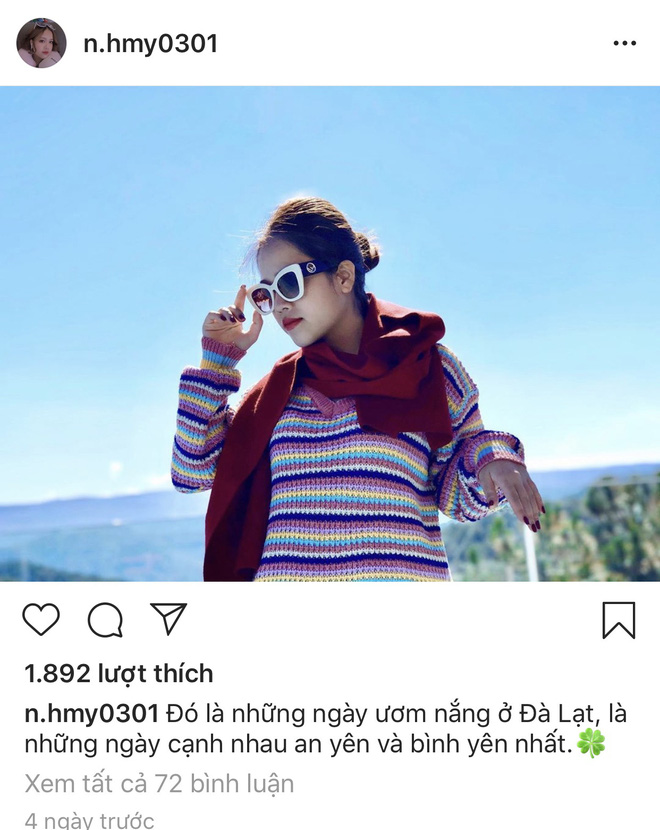660x830 pixels.
Task: Share post using the paper plane icon
Action: pos(169,618)
